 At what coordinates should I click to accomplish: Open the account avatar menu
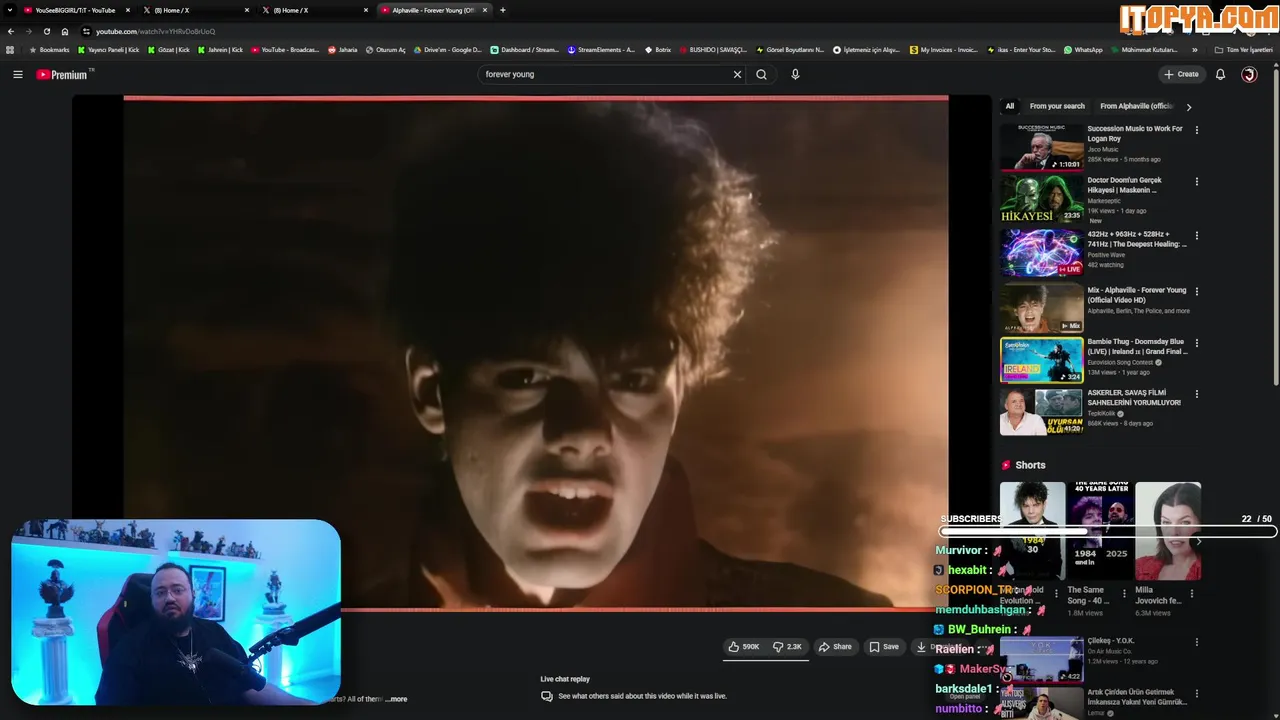(x=1249, y=74)
